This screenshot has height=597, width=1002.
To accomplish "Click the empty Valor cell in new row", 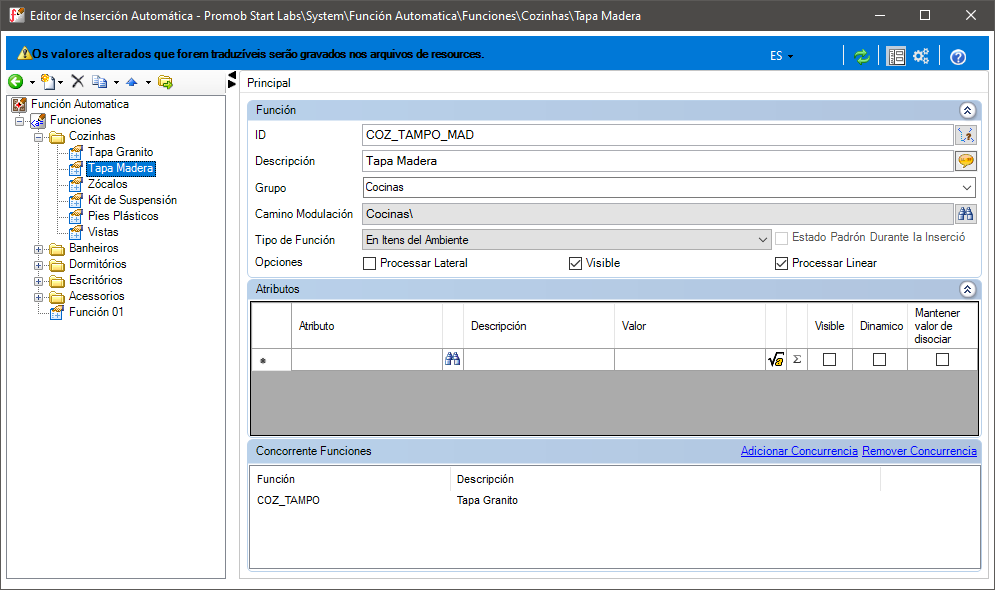I will (690, 360).
